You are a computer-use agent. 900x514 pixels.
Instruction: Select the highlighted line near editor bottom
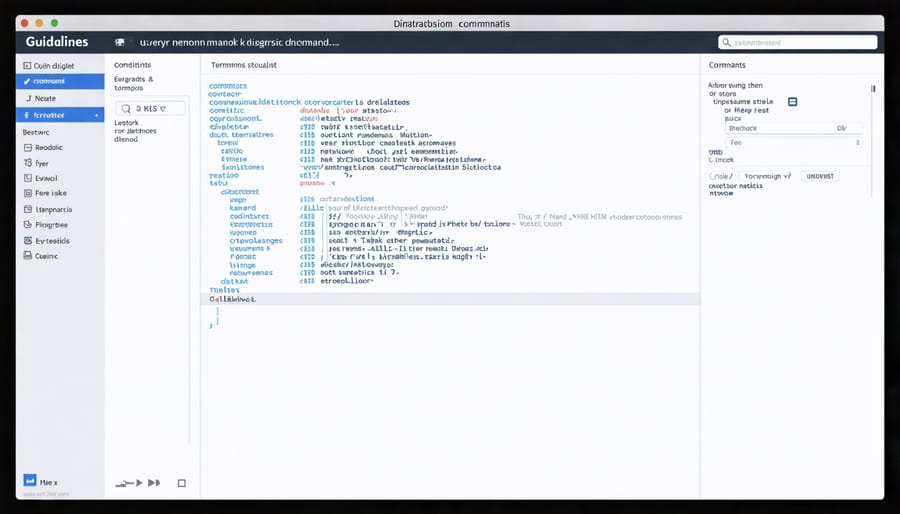(450, 299)
